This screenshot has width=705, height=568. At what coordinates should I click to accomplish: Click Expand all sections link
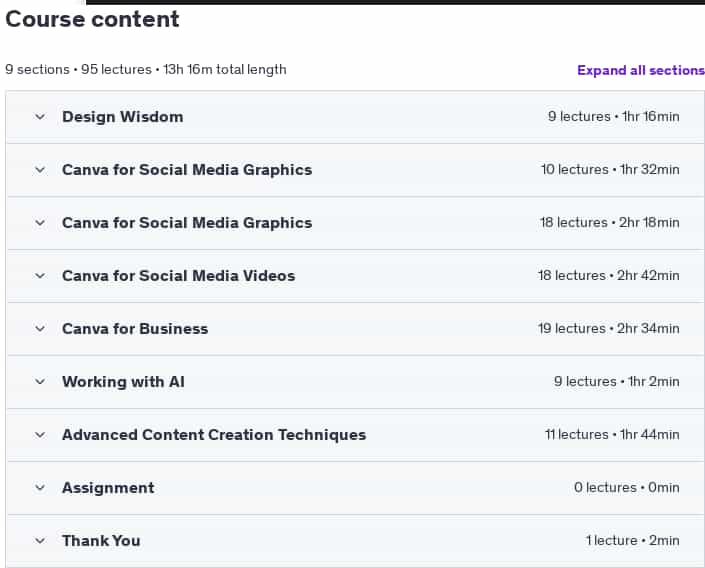[641, 70]
